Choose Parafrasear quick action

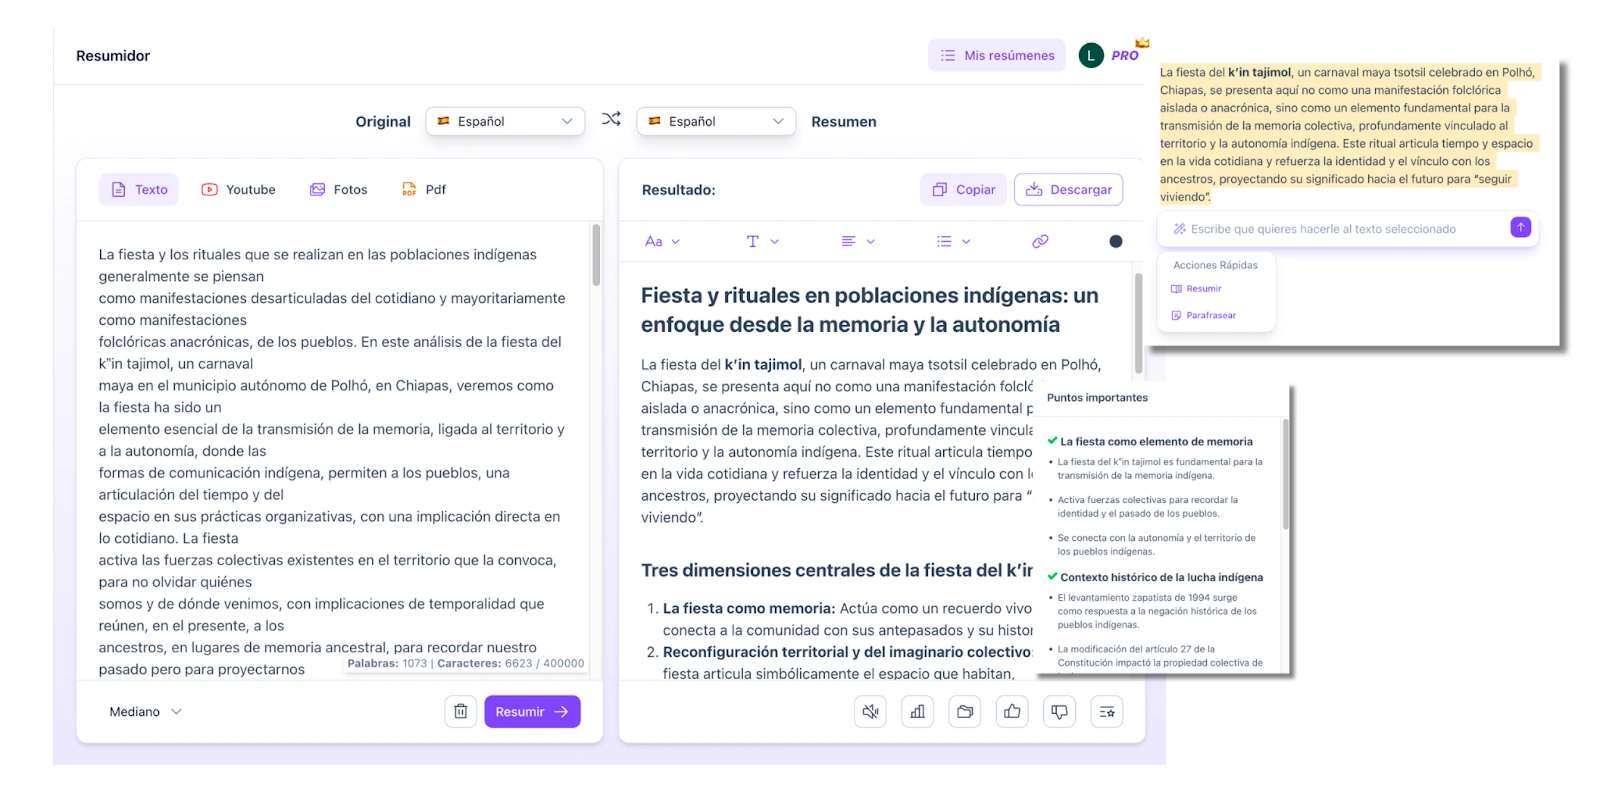click(x=1204, y=315)
